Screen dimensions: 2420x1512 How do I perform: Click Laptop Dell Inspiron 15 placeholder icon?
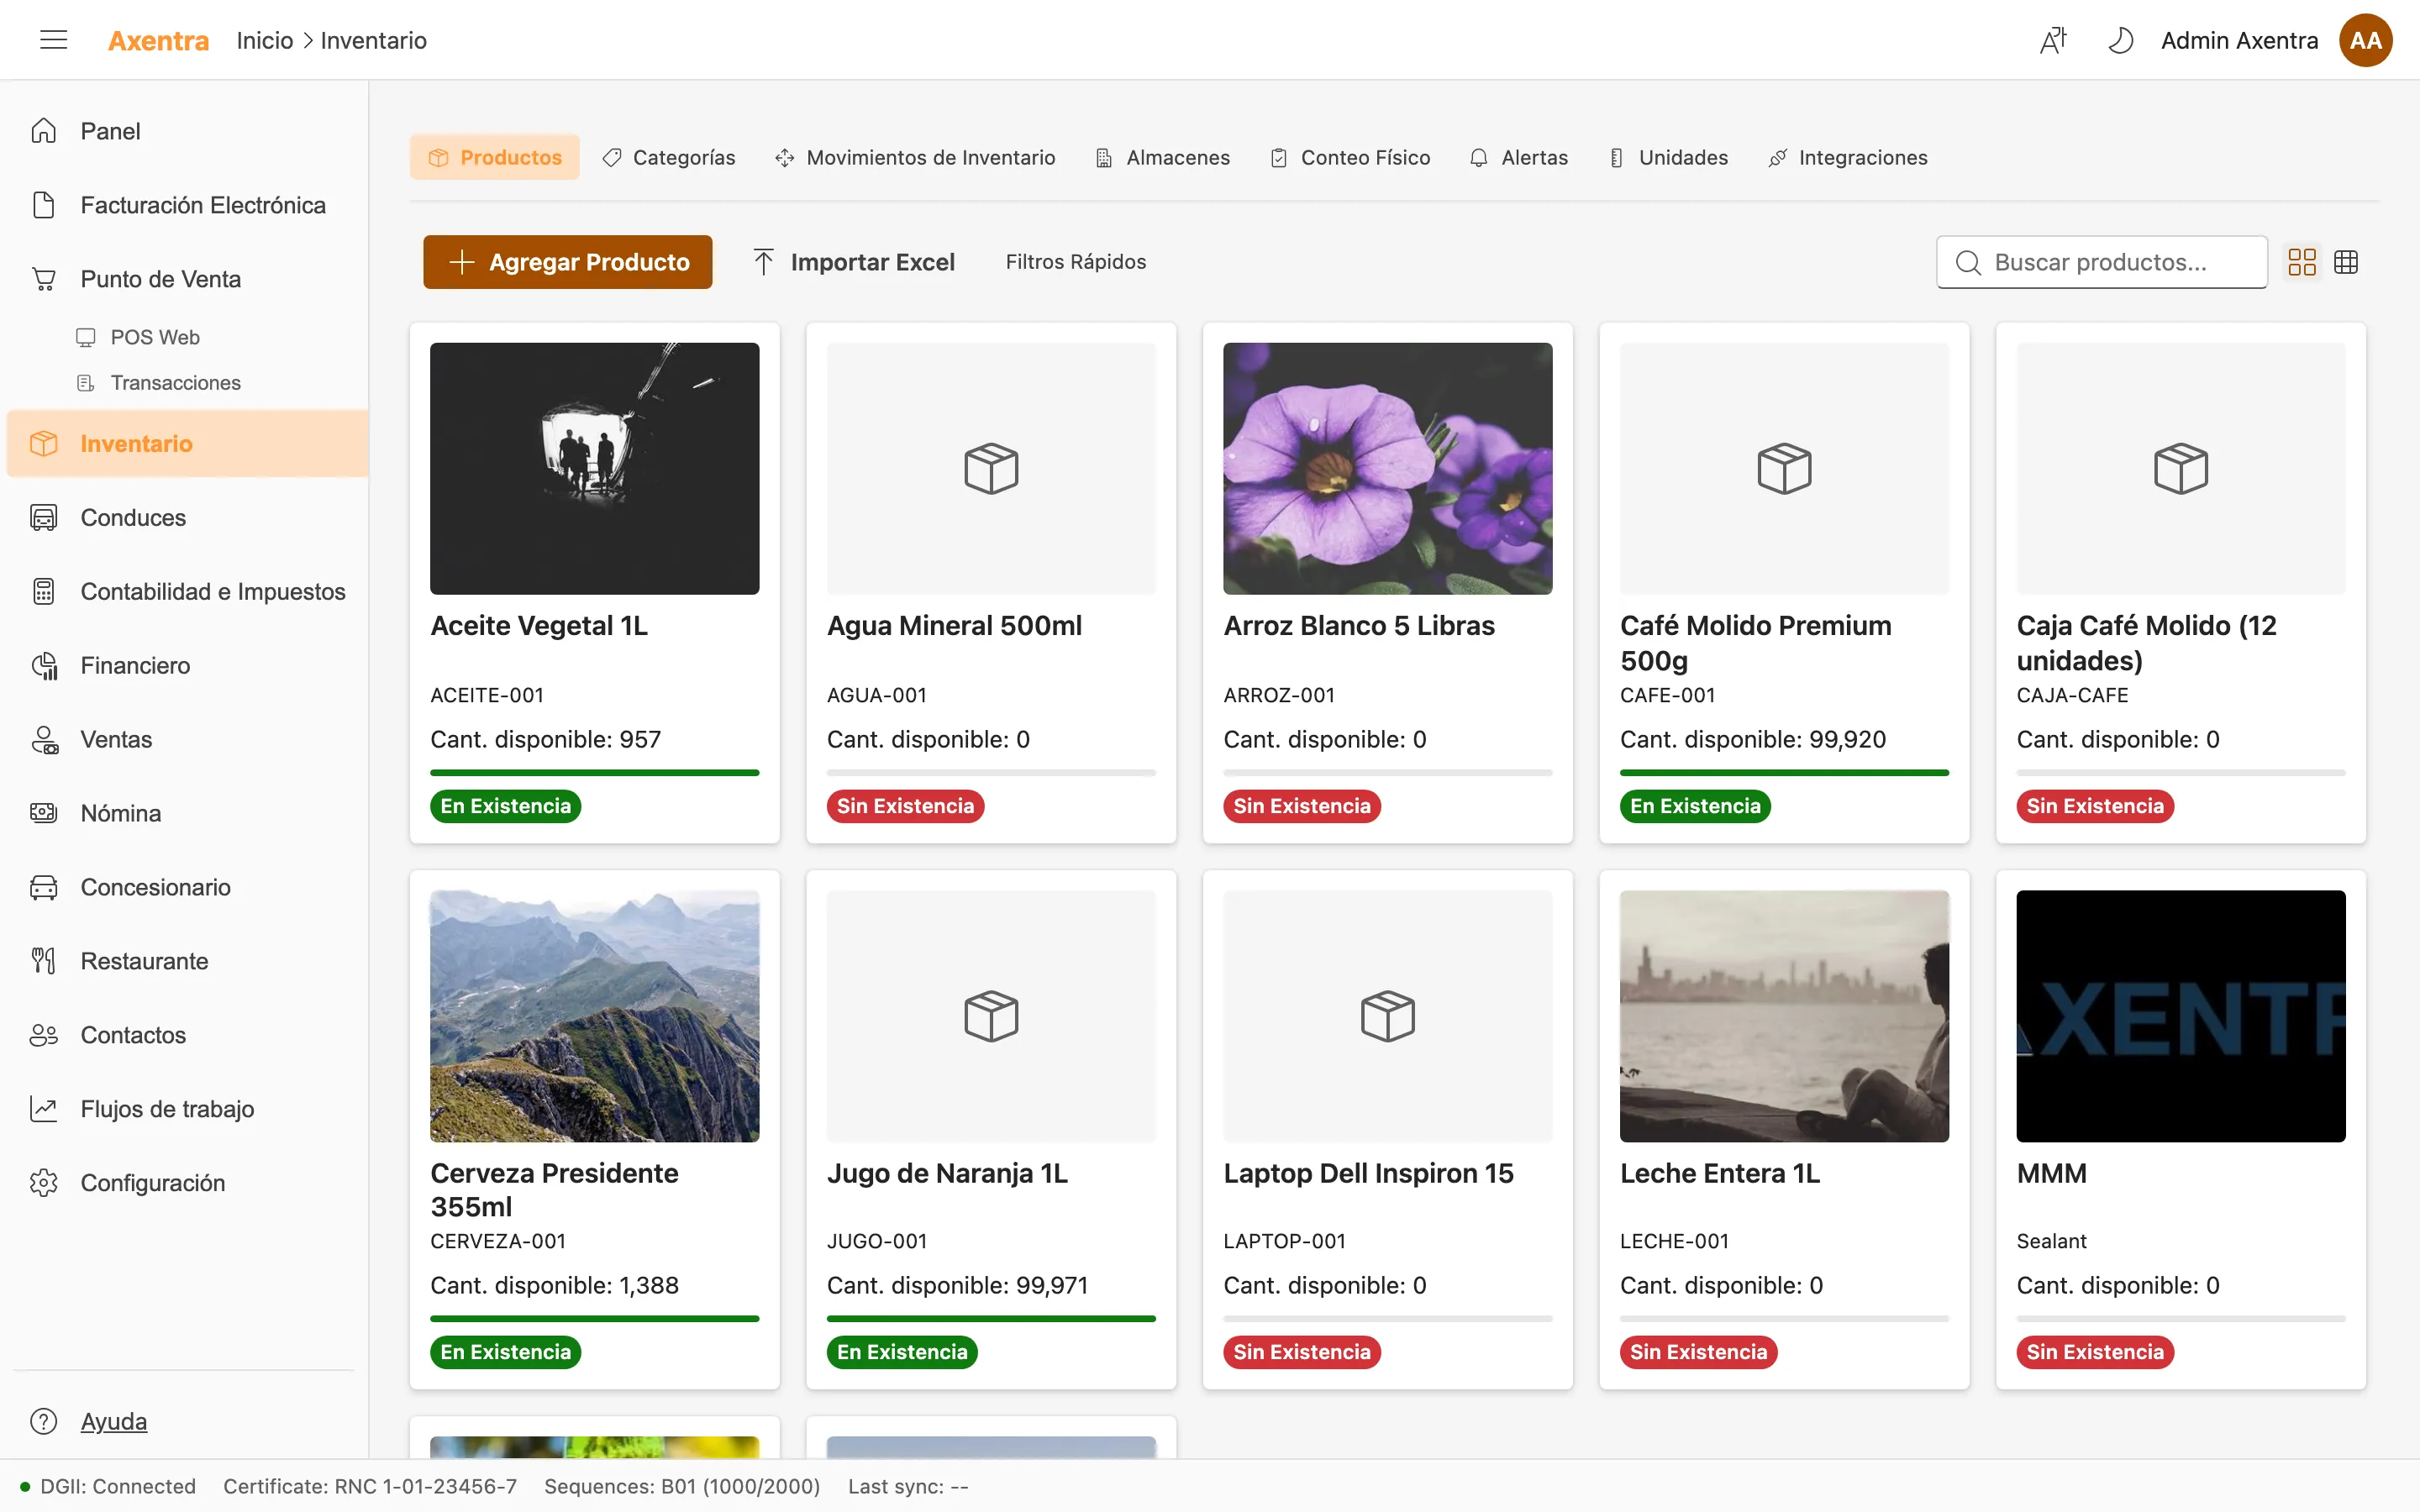coord(1388,1016)
